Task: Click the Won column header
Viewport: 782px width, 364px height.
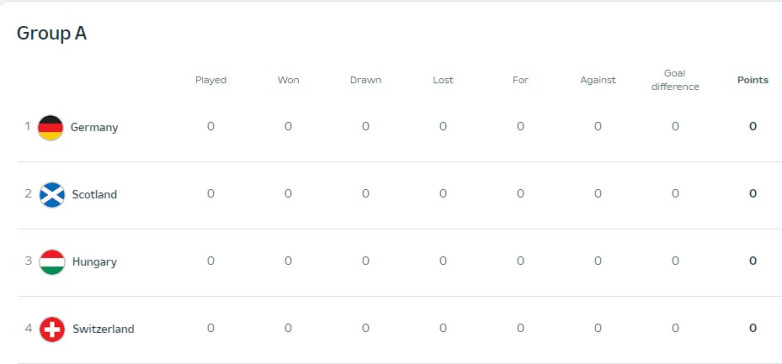Action: coord(288,80)
